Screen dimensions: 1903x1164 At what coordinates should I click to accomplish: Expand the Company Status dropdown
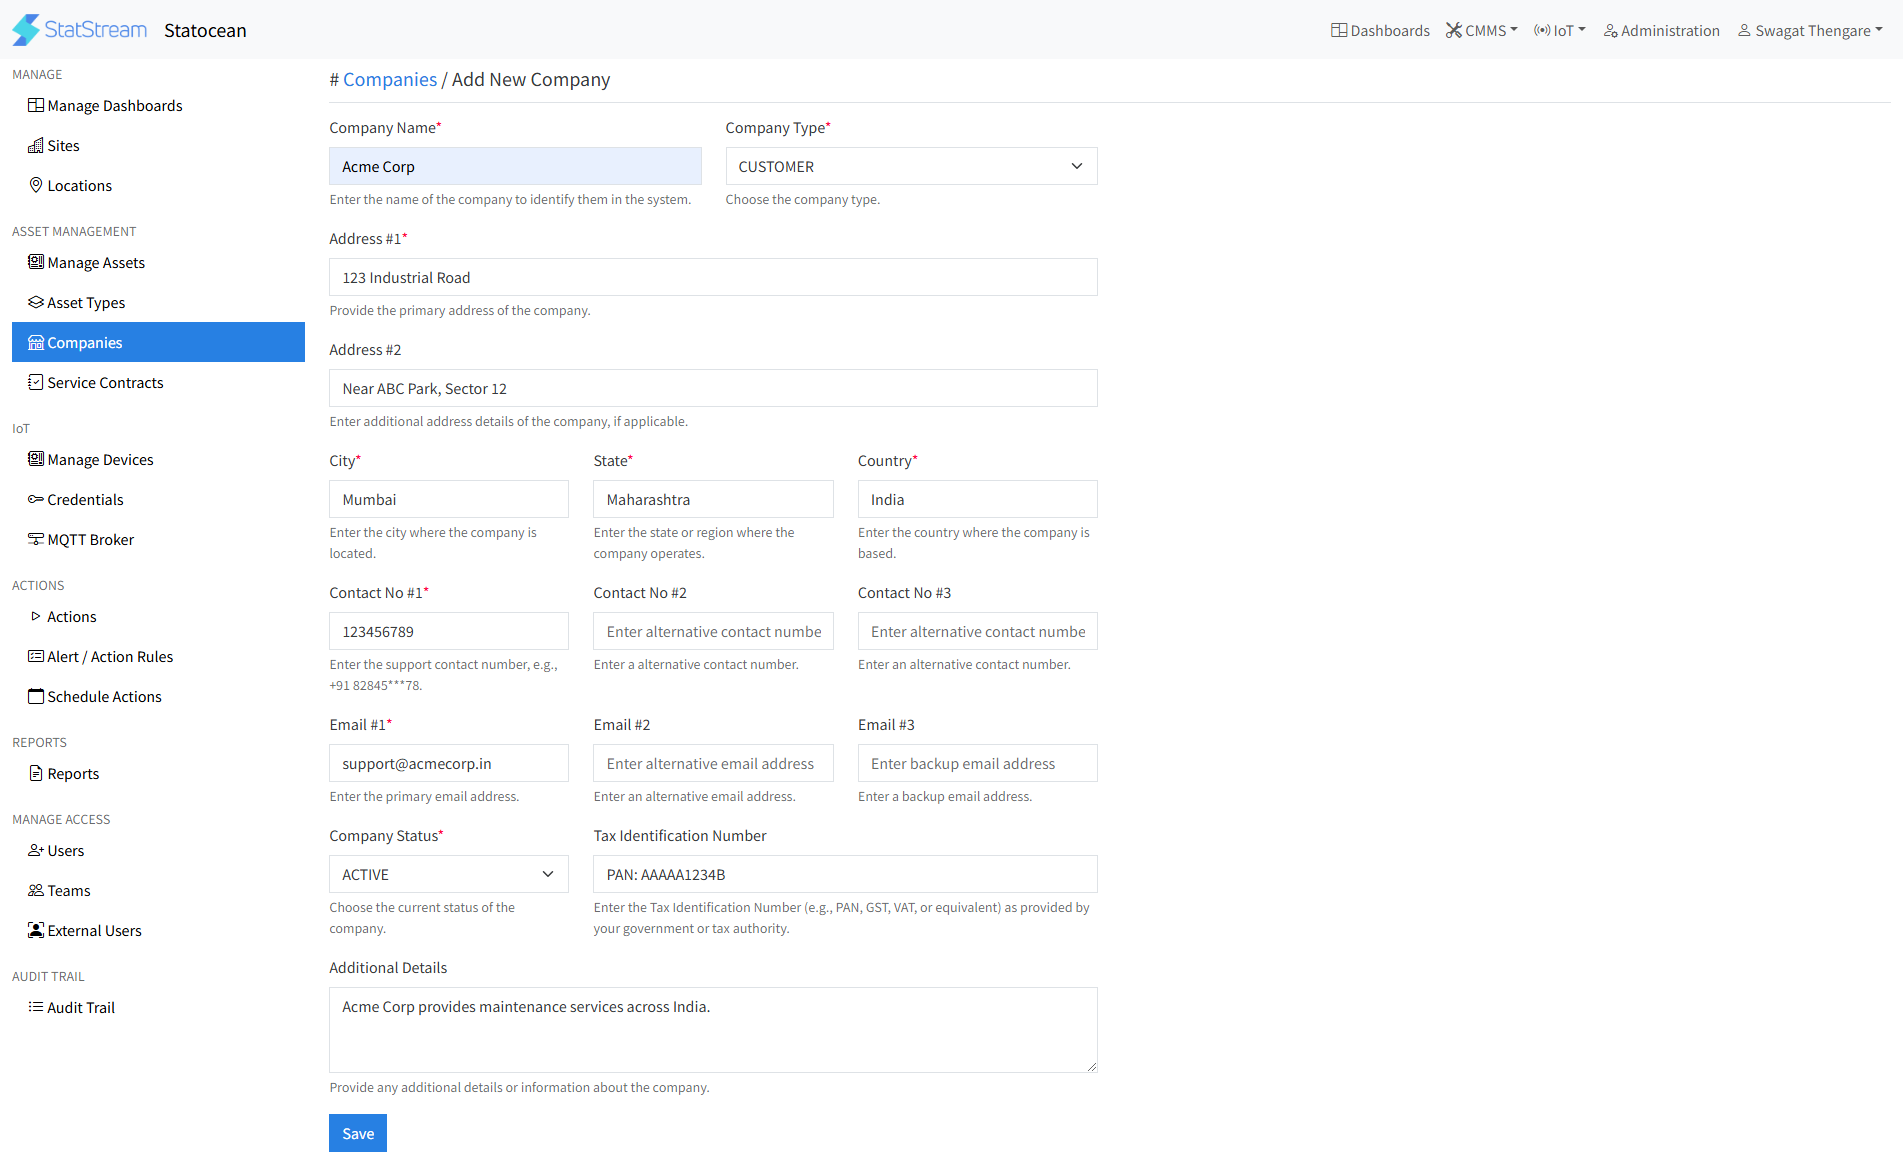click(x=448, y=874)
